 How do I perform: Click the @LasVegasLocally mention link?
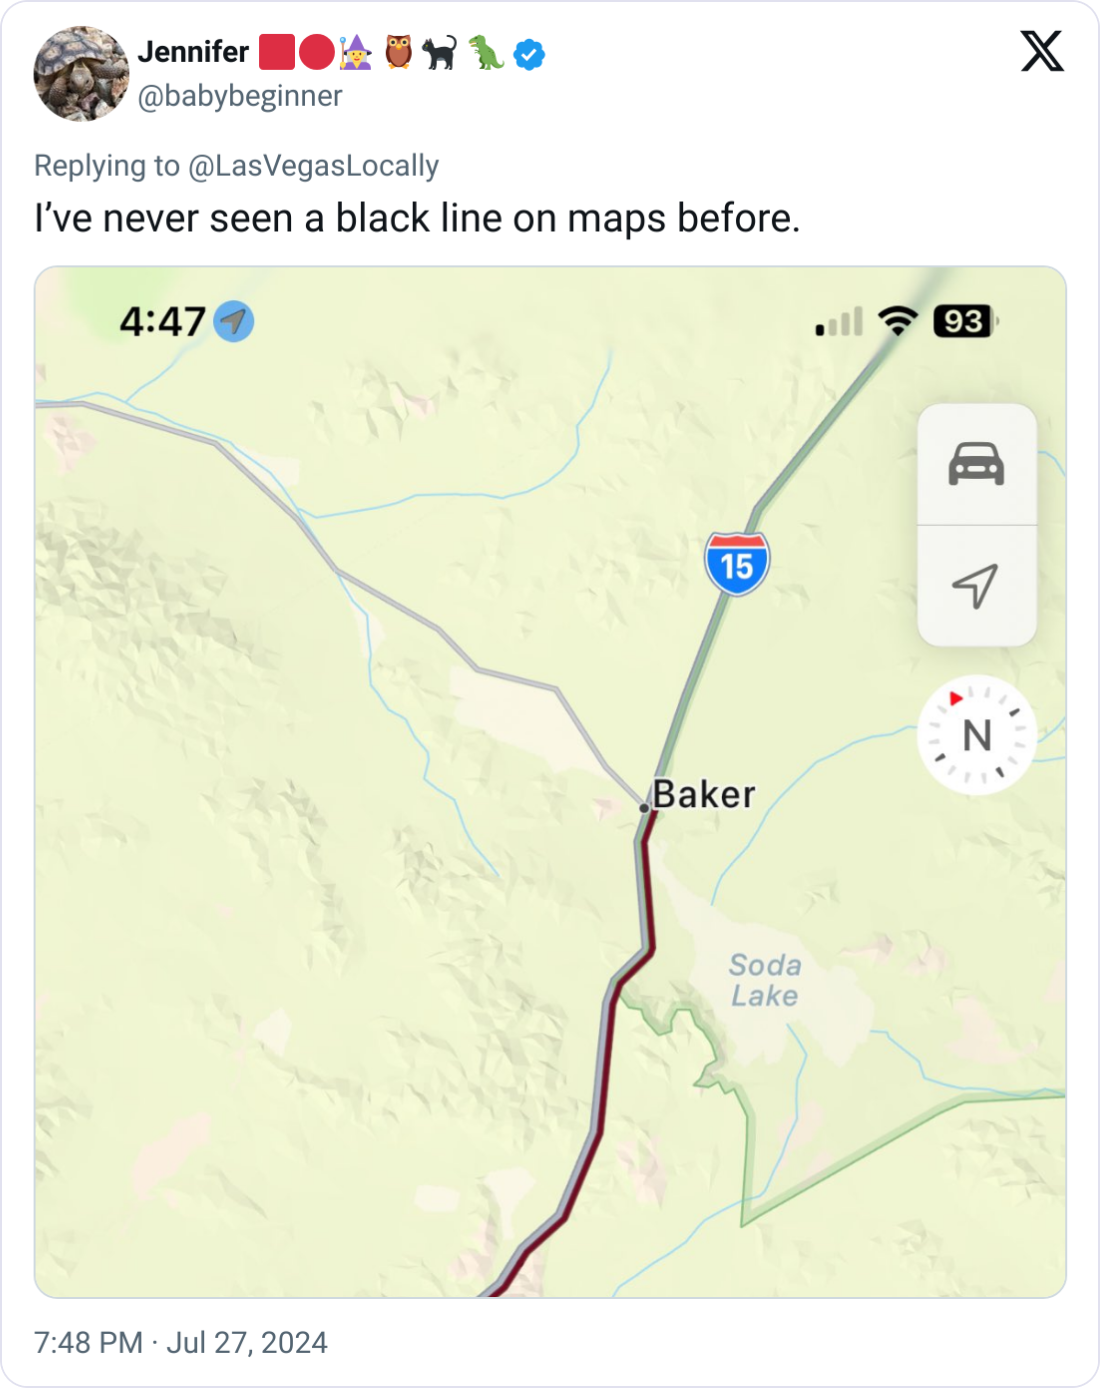click(313, 166)
